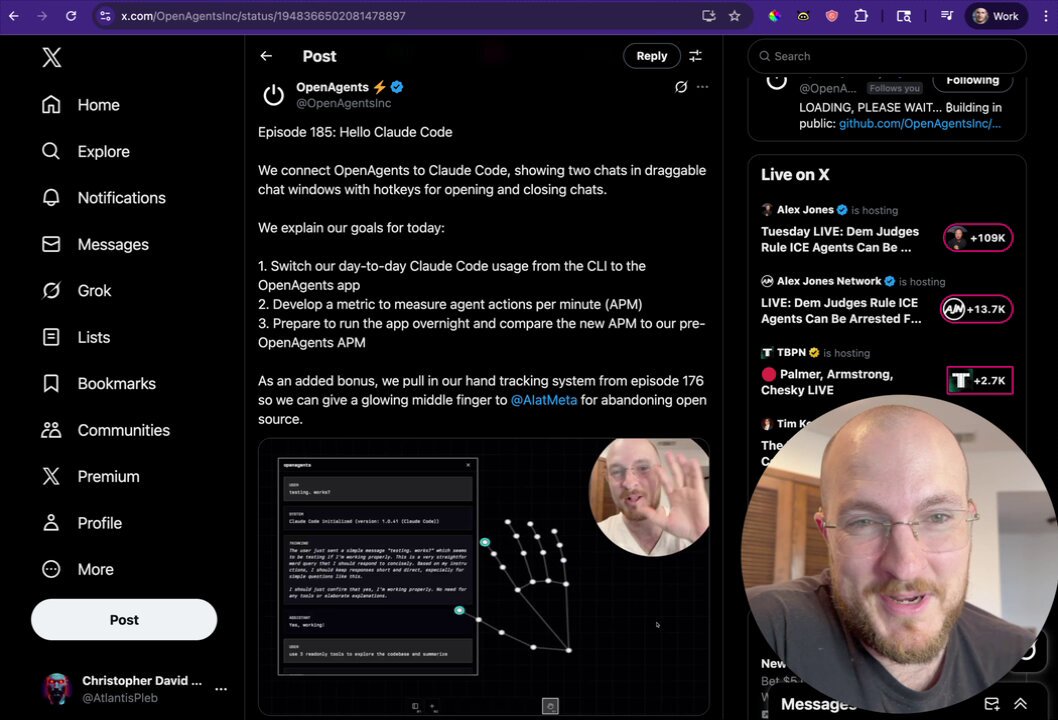Open the Notifications bell icon
The width and height of the screenshot is (1058, 720).
(51, 198)
